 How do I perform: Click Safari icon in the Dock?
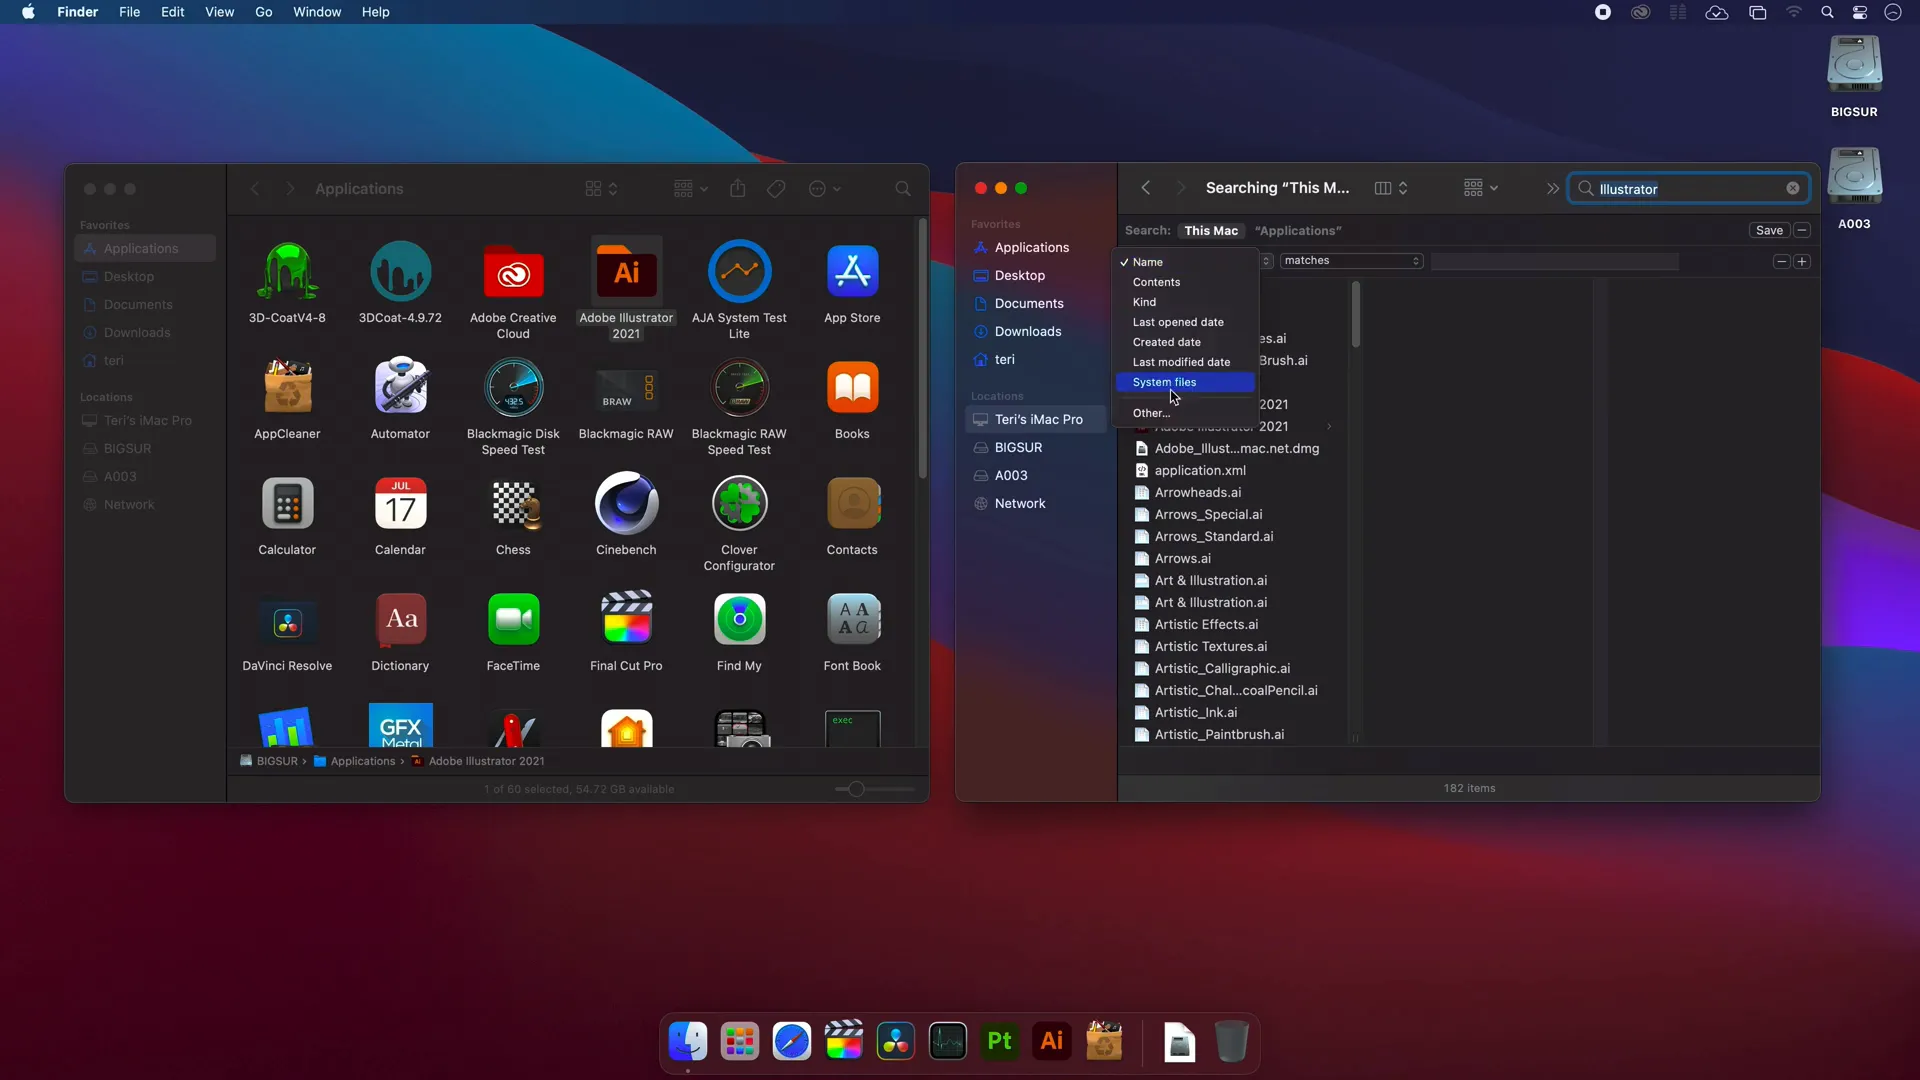(791, 1042)
